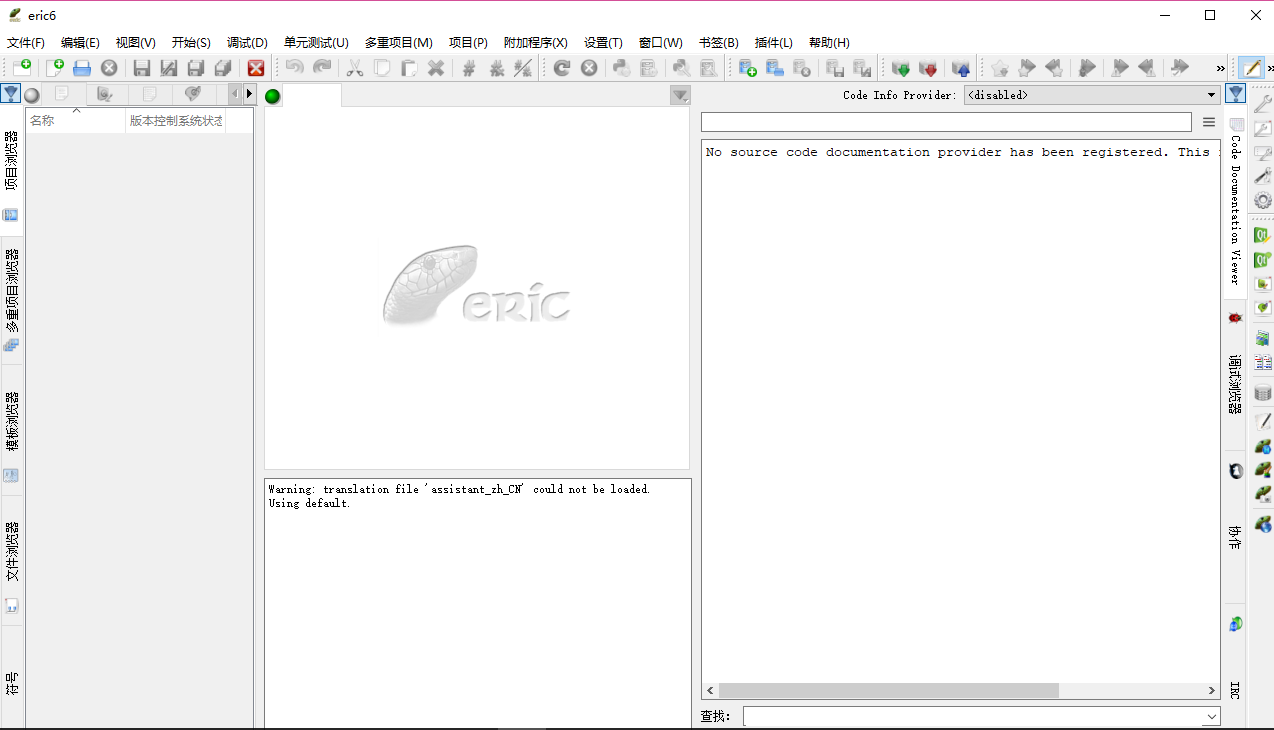Click the pencil Edit mode toolbar icon

(1251, 68)
